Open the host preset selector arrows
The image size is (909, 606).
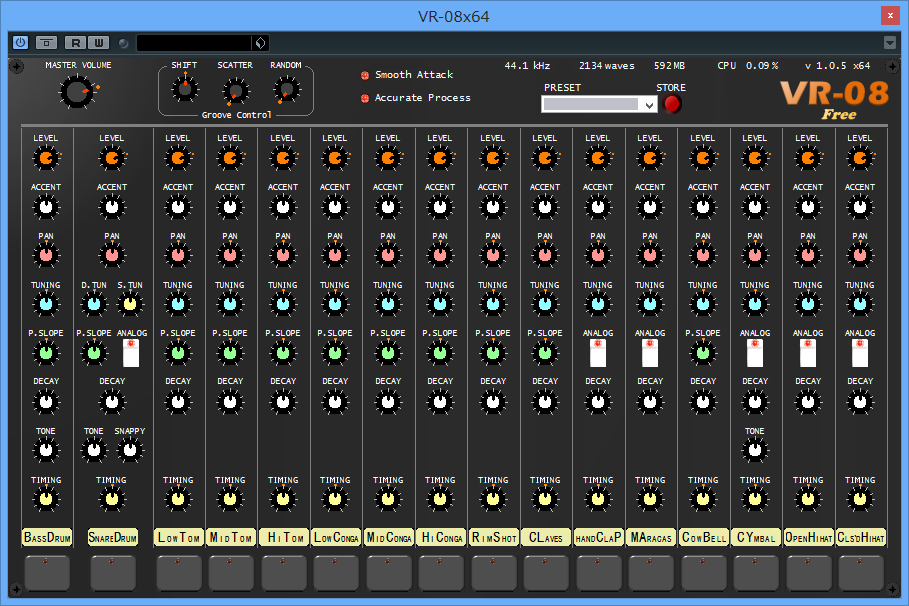[x=260, y=42]
